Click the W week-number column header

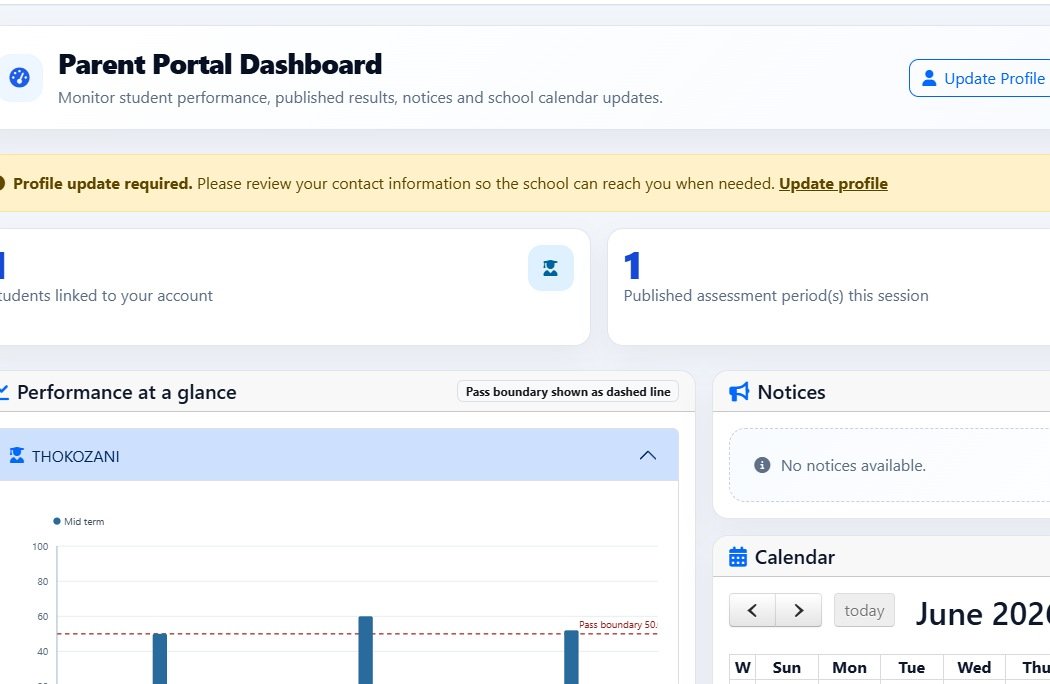click(743, 667)
